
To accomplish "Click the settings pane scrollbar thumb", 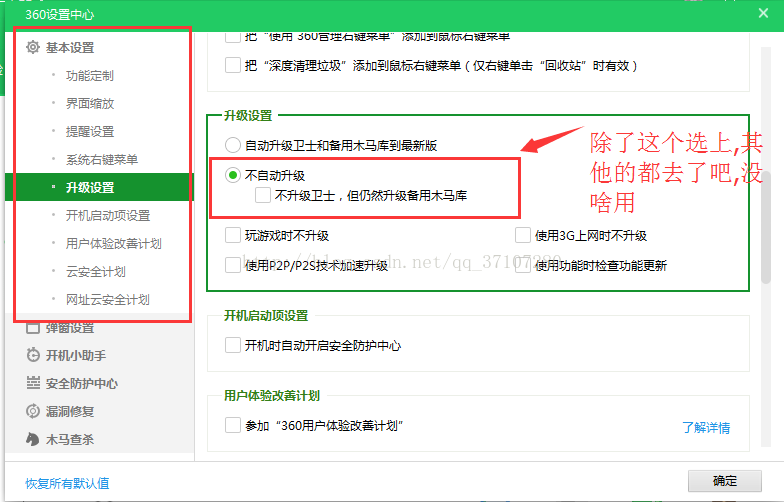I will point(766,228).
